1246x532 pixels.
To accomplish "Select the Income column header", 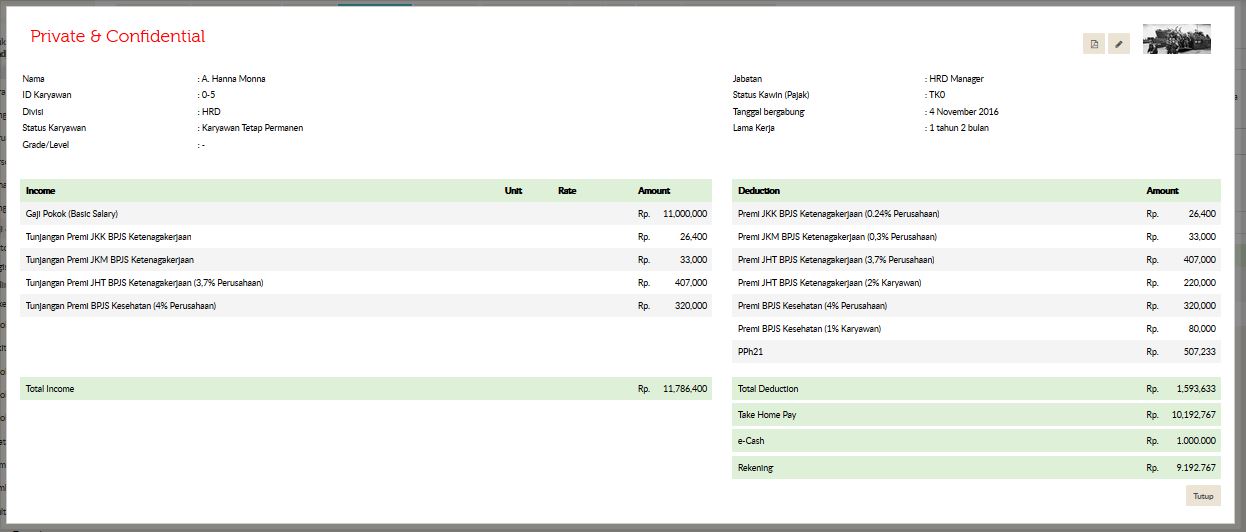I will coord(40,191).
